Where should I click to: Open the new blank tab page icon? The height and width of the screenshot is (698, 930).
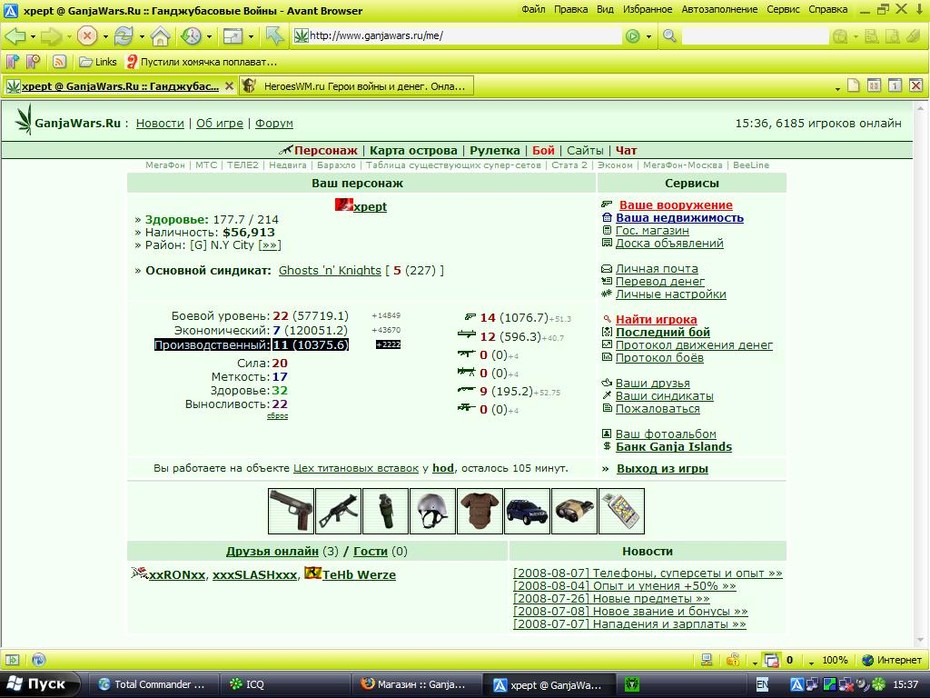tap(853, 85)
